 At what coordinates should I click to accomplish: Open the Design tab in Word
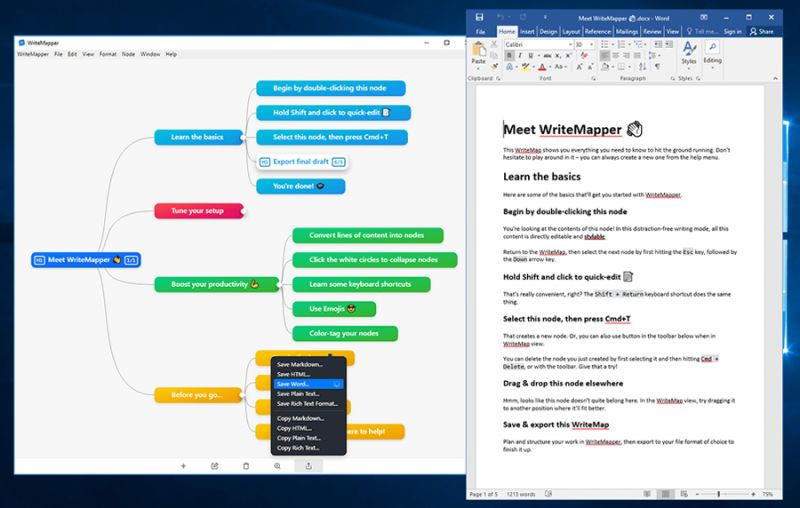tap(548, 32)
